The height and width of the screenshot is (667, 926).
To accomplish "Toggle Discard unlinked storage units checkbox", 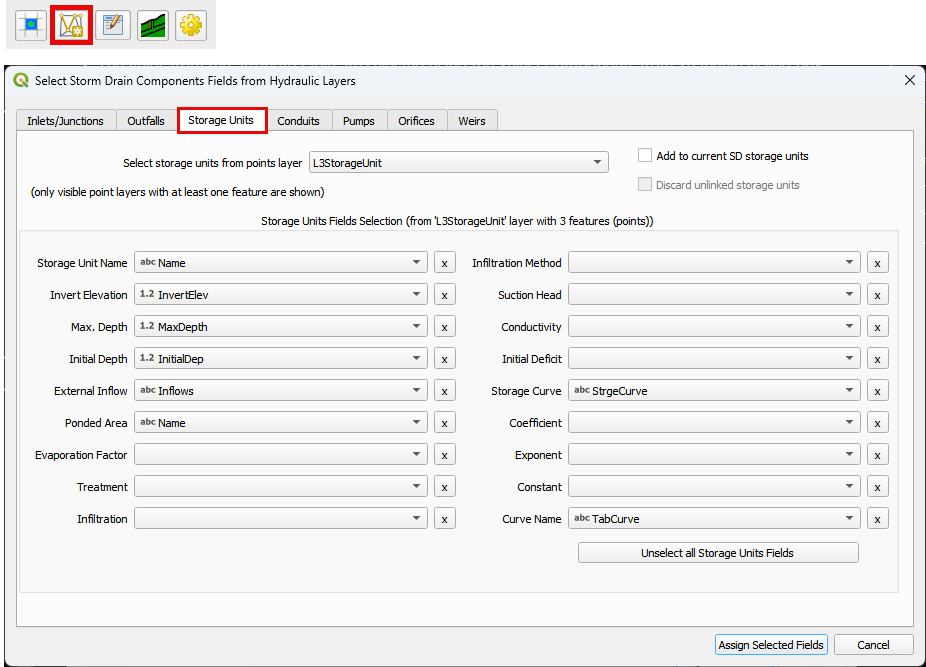I will click(x=645, y=185).
